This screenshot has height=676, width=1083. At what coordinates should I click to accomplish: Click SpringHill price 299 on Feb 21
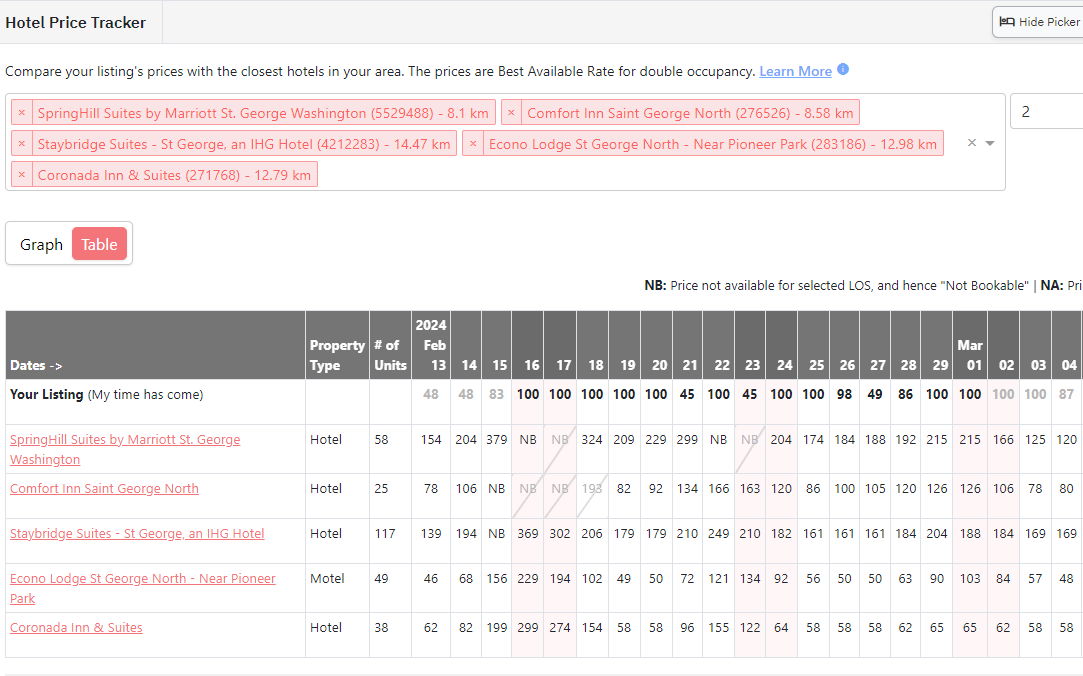[x=687, y=440]
